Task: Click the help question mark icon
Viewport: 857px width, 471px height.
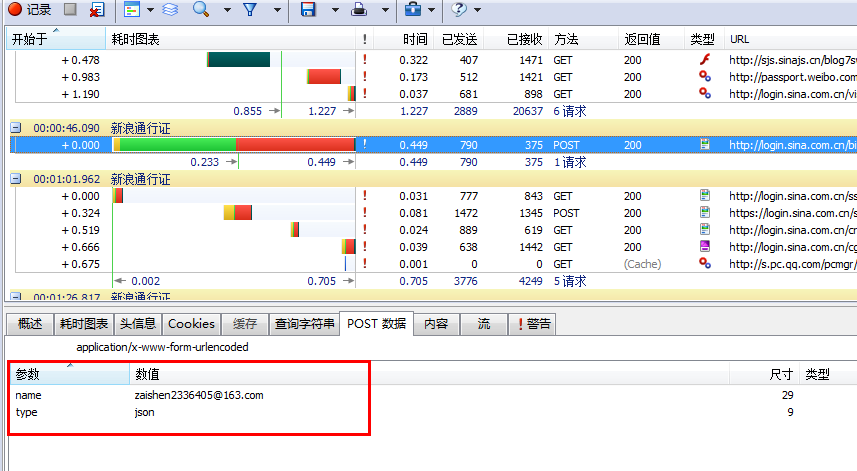Action: coord(459,9)
